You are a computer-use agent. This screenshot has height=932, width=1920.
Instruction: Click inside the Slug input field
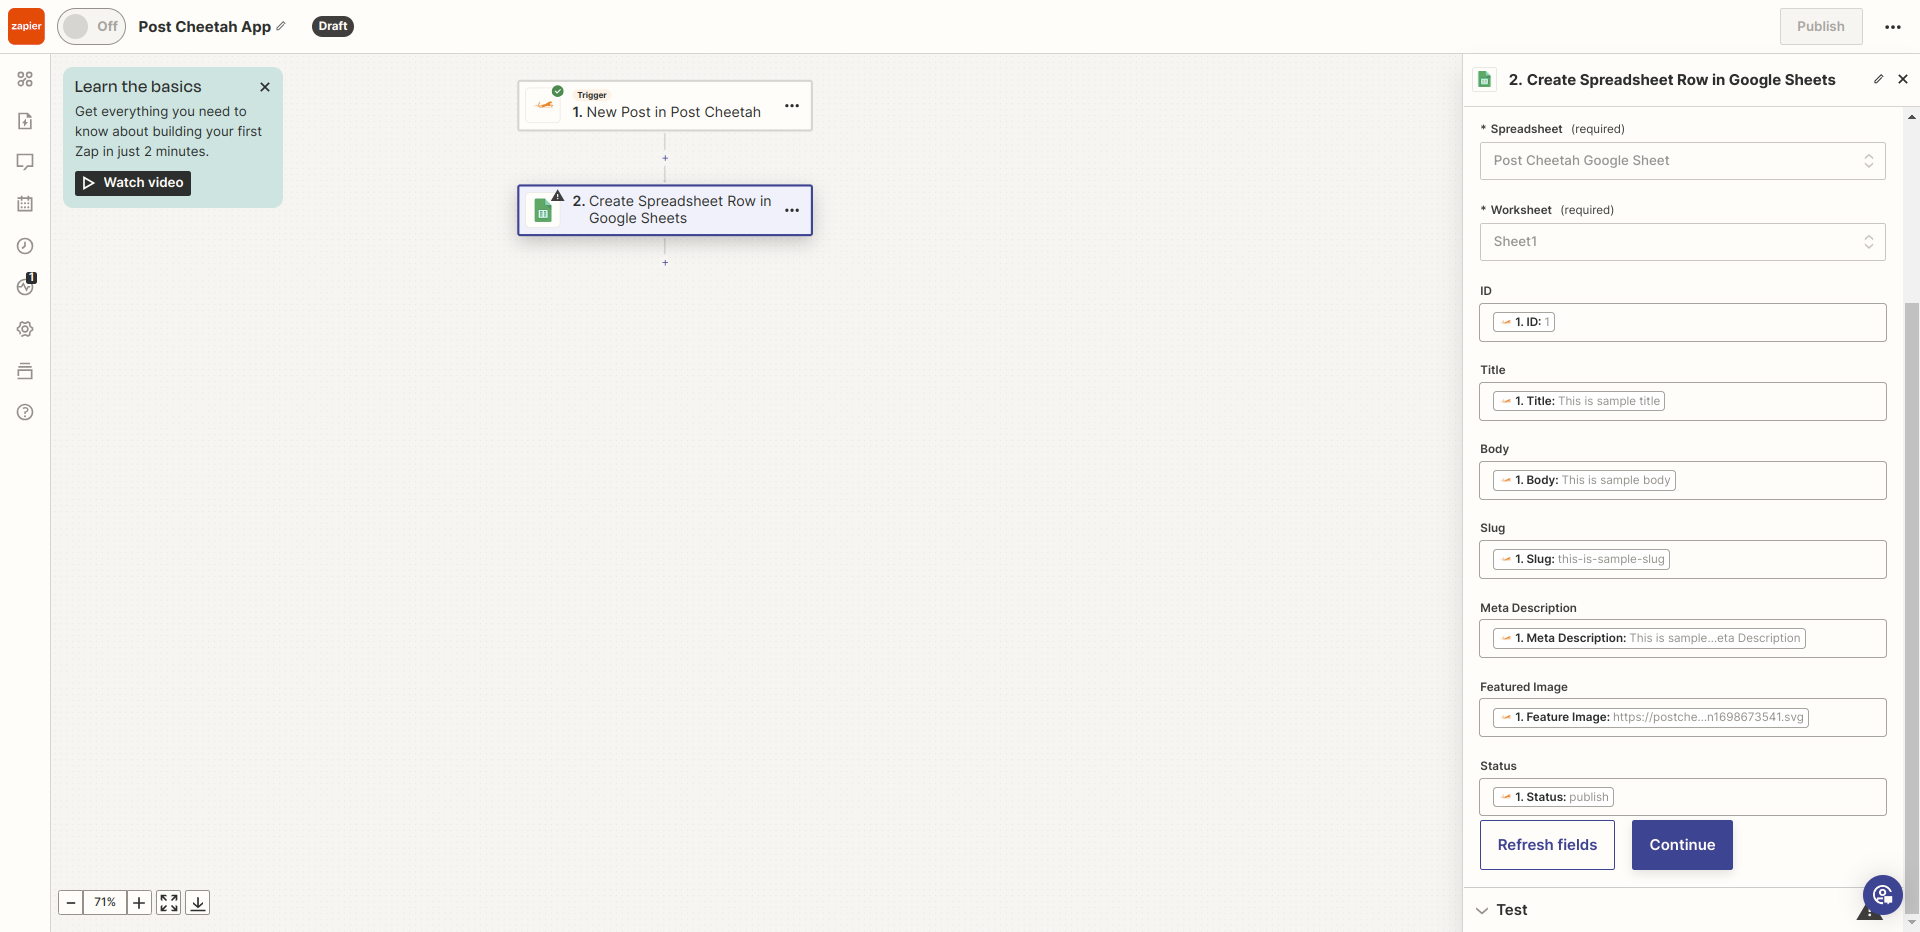point(1682,559)
